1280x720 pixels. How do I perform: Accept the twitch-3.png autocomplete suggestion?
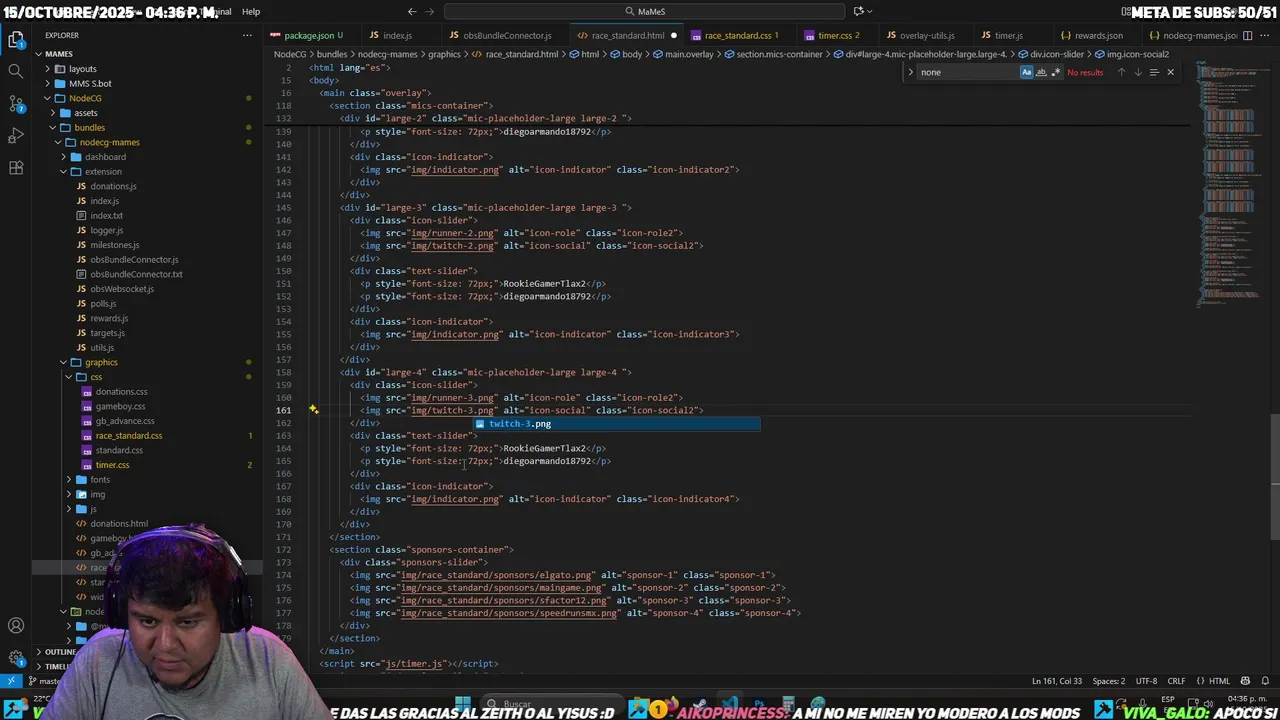[x=616, y=424]
